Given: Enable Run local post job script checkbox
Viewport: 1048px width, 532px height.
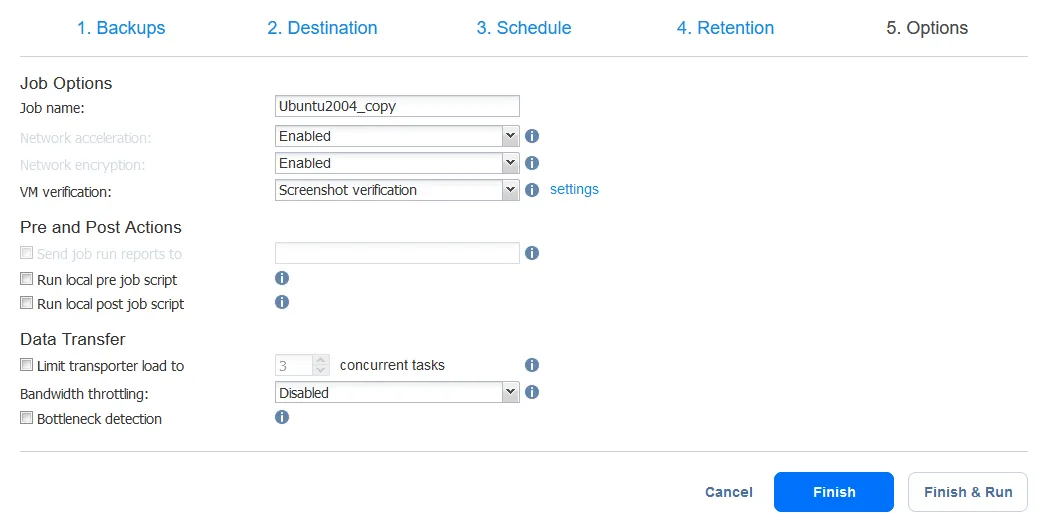Looking at the screenshot, I should pyautogui.click(x=27, y=303).
